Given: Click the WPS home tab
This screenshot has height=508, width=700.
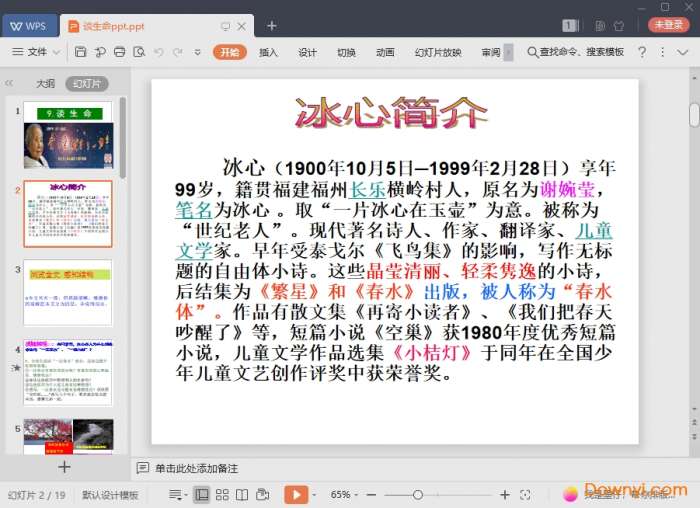Looking at the screenshot, I should pyautogui.click(x=29, y=26).
